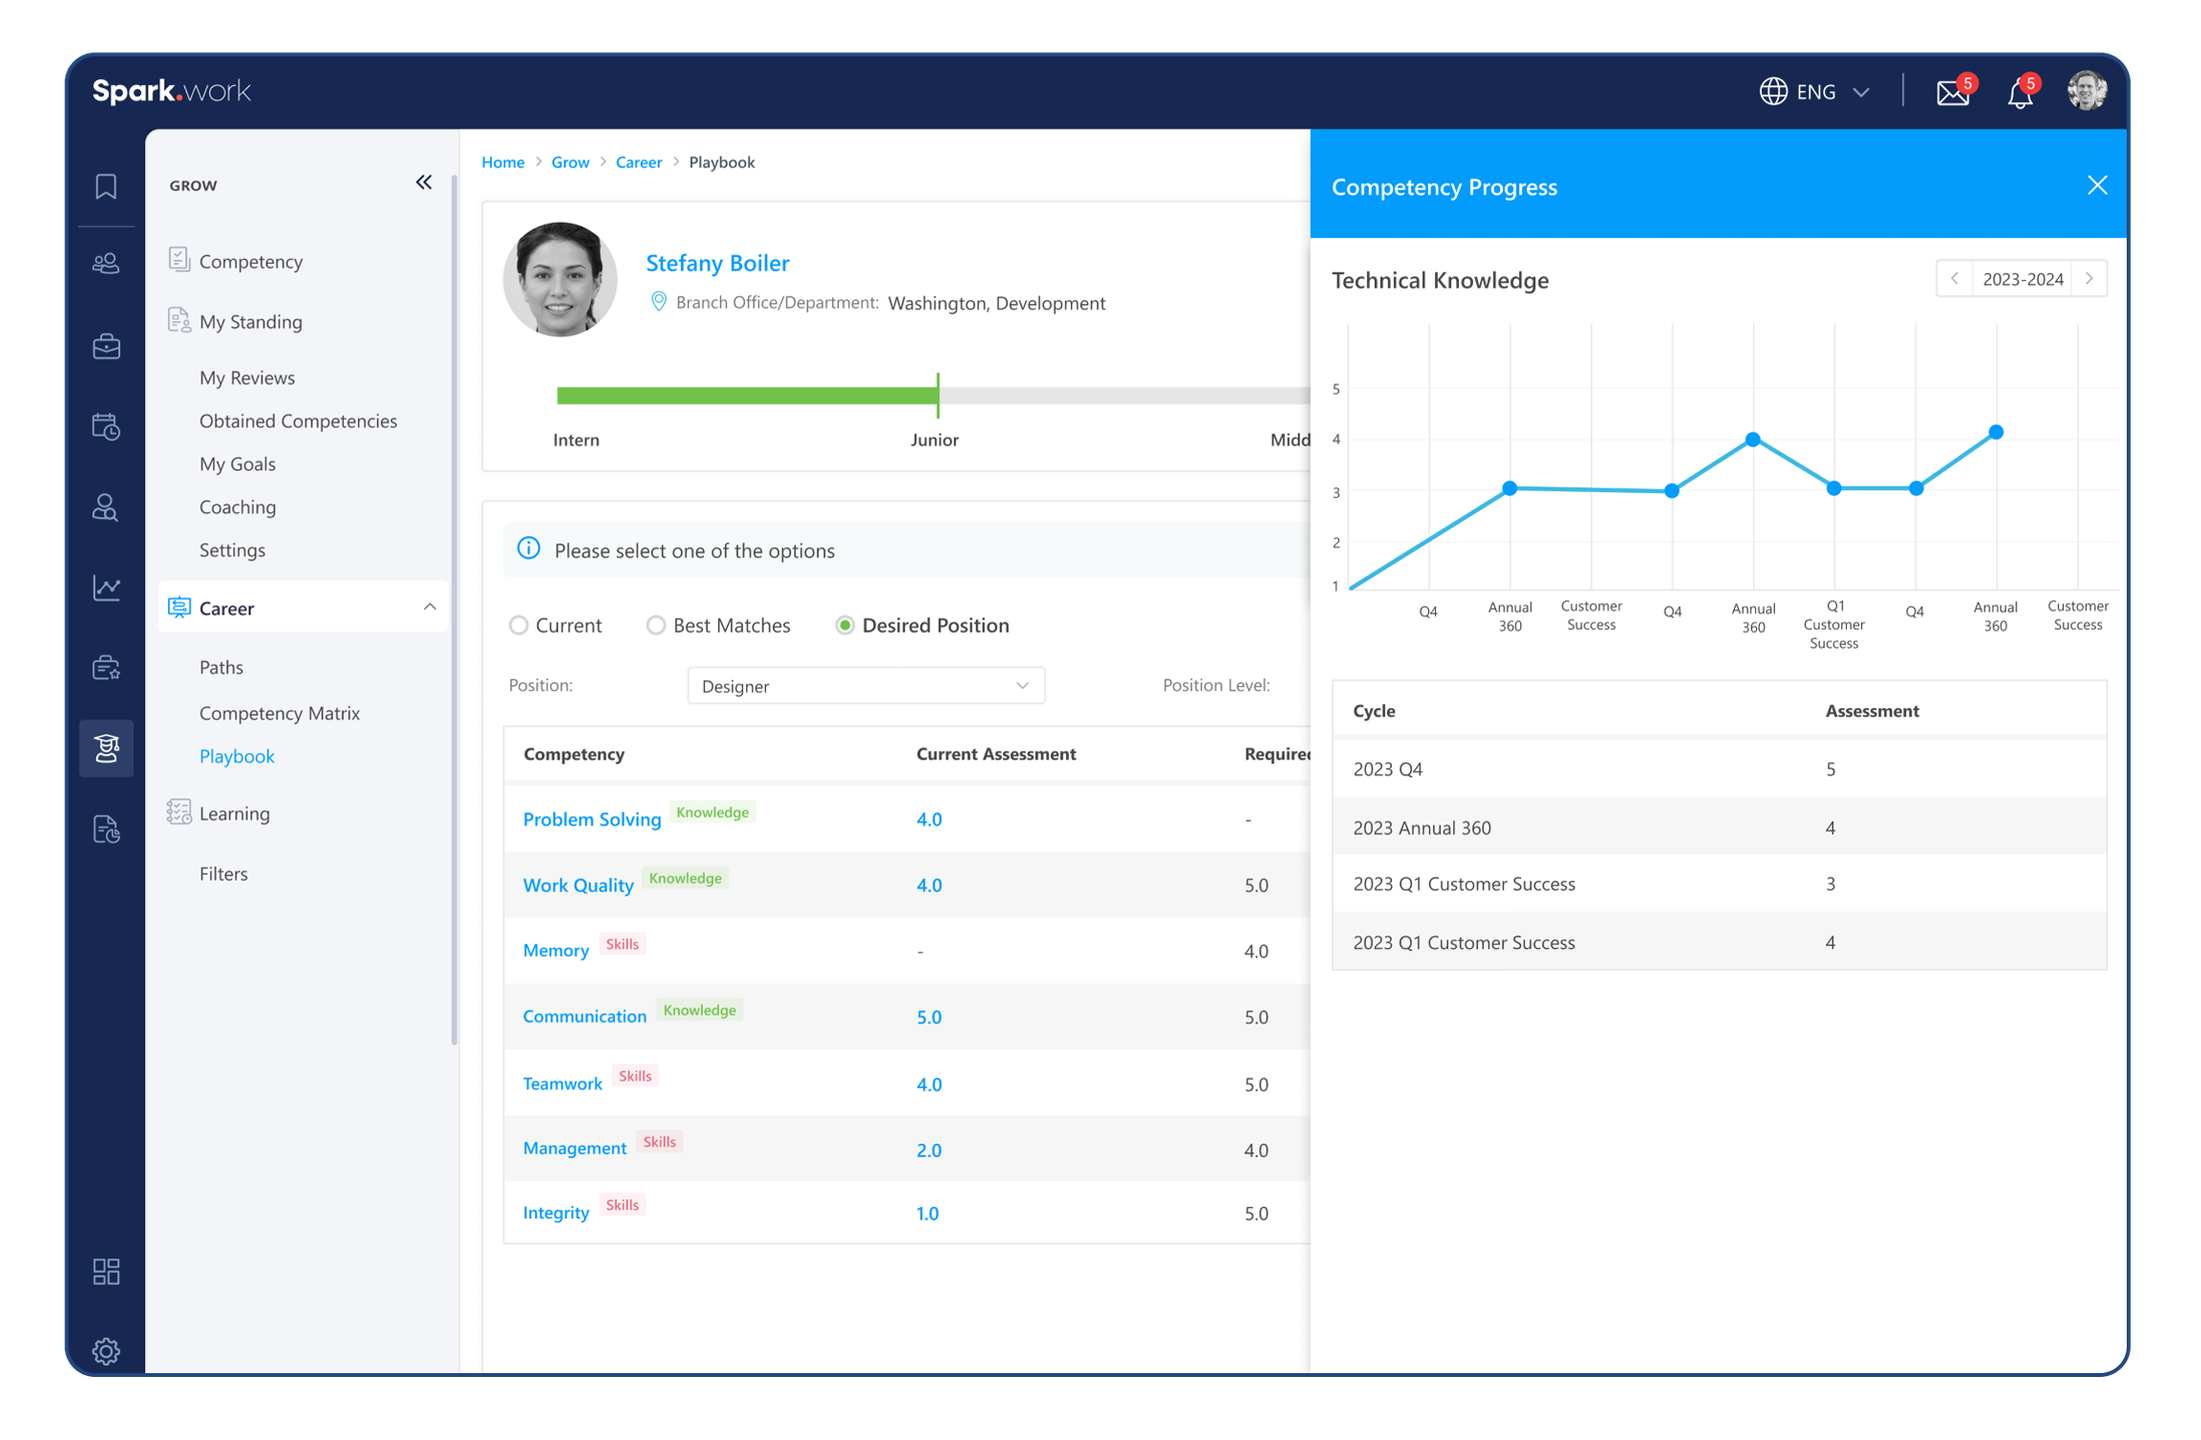Open the briefcase icon in left rail
Image resolution: width=2201 pixels, height=1440 pixels.
[x=106, y=347]
